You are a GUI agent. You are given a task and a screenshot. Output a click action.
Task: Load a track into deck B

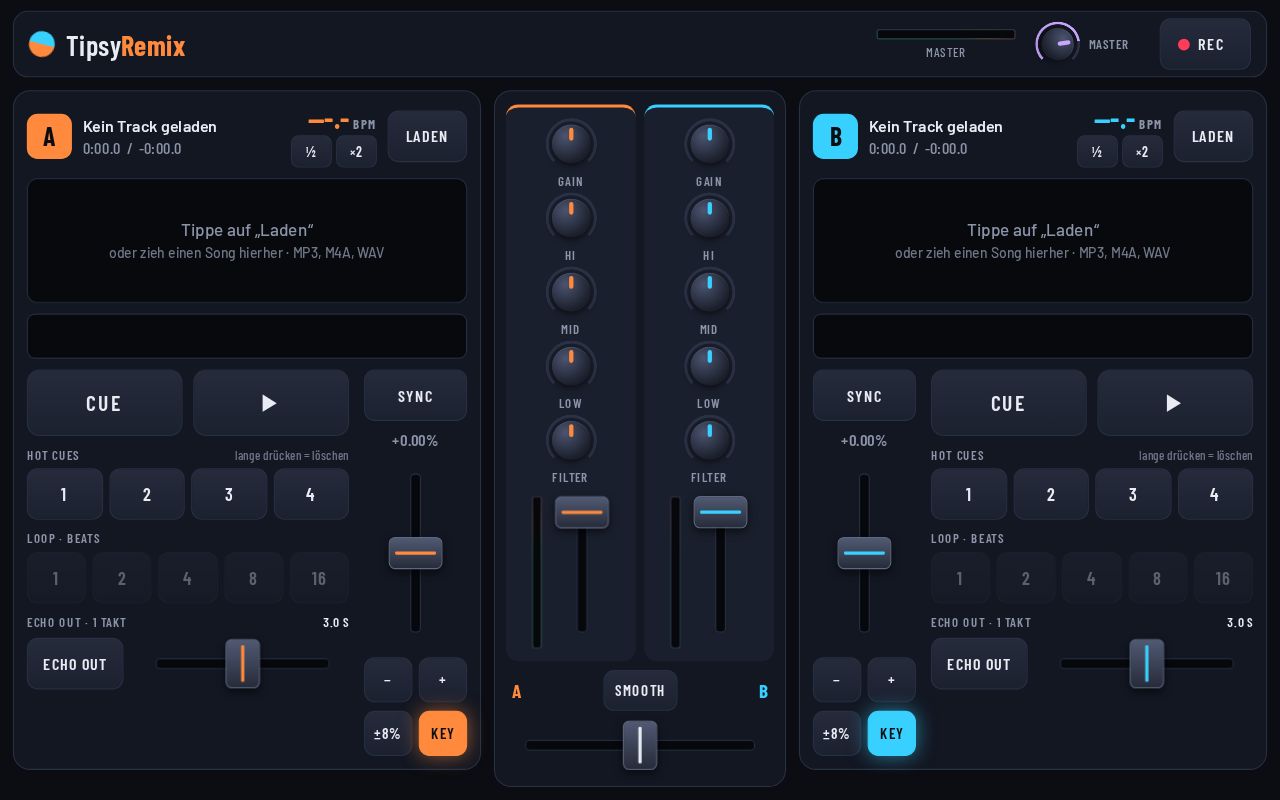coord(1213,136)
